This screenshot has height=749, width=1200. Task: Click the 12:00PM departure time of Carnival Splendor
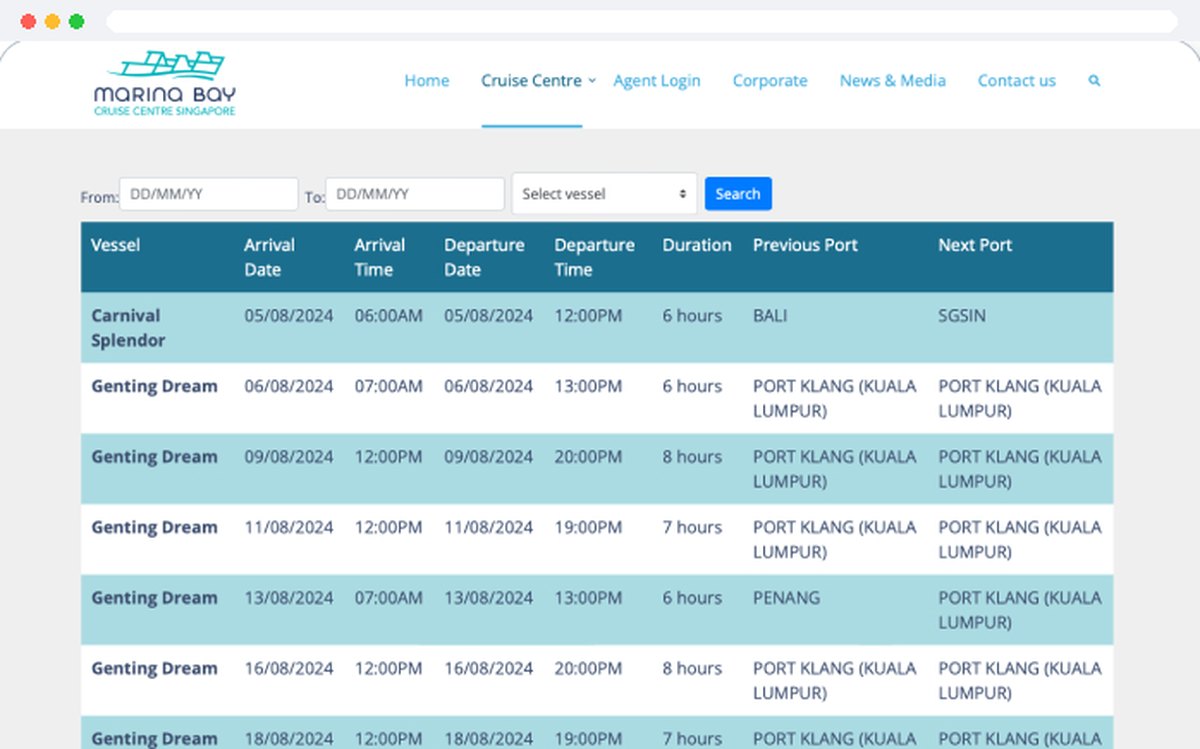click(x=588, y=316)
